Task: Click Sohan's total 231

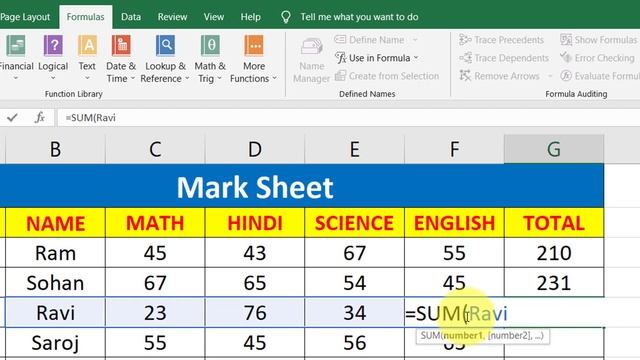Action: click(554, 283)
